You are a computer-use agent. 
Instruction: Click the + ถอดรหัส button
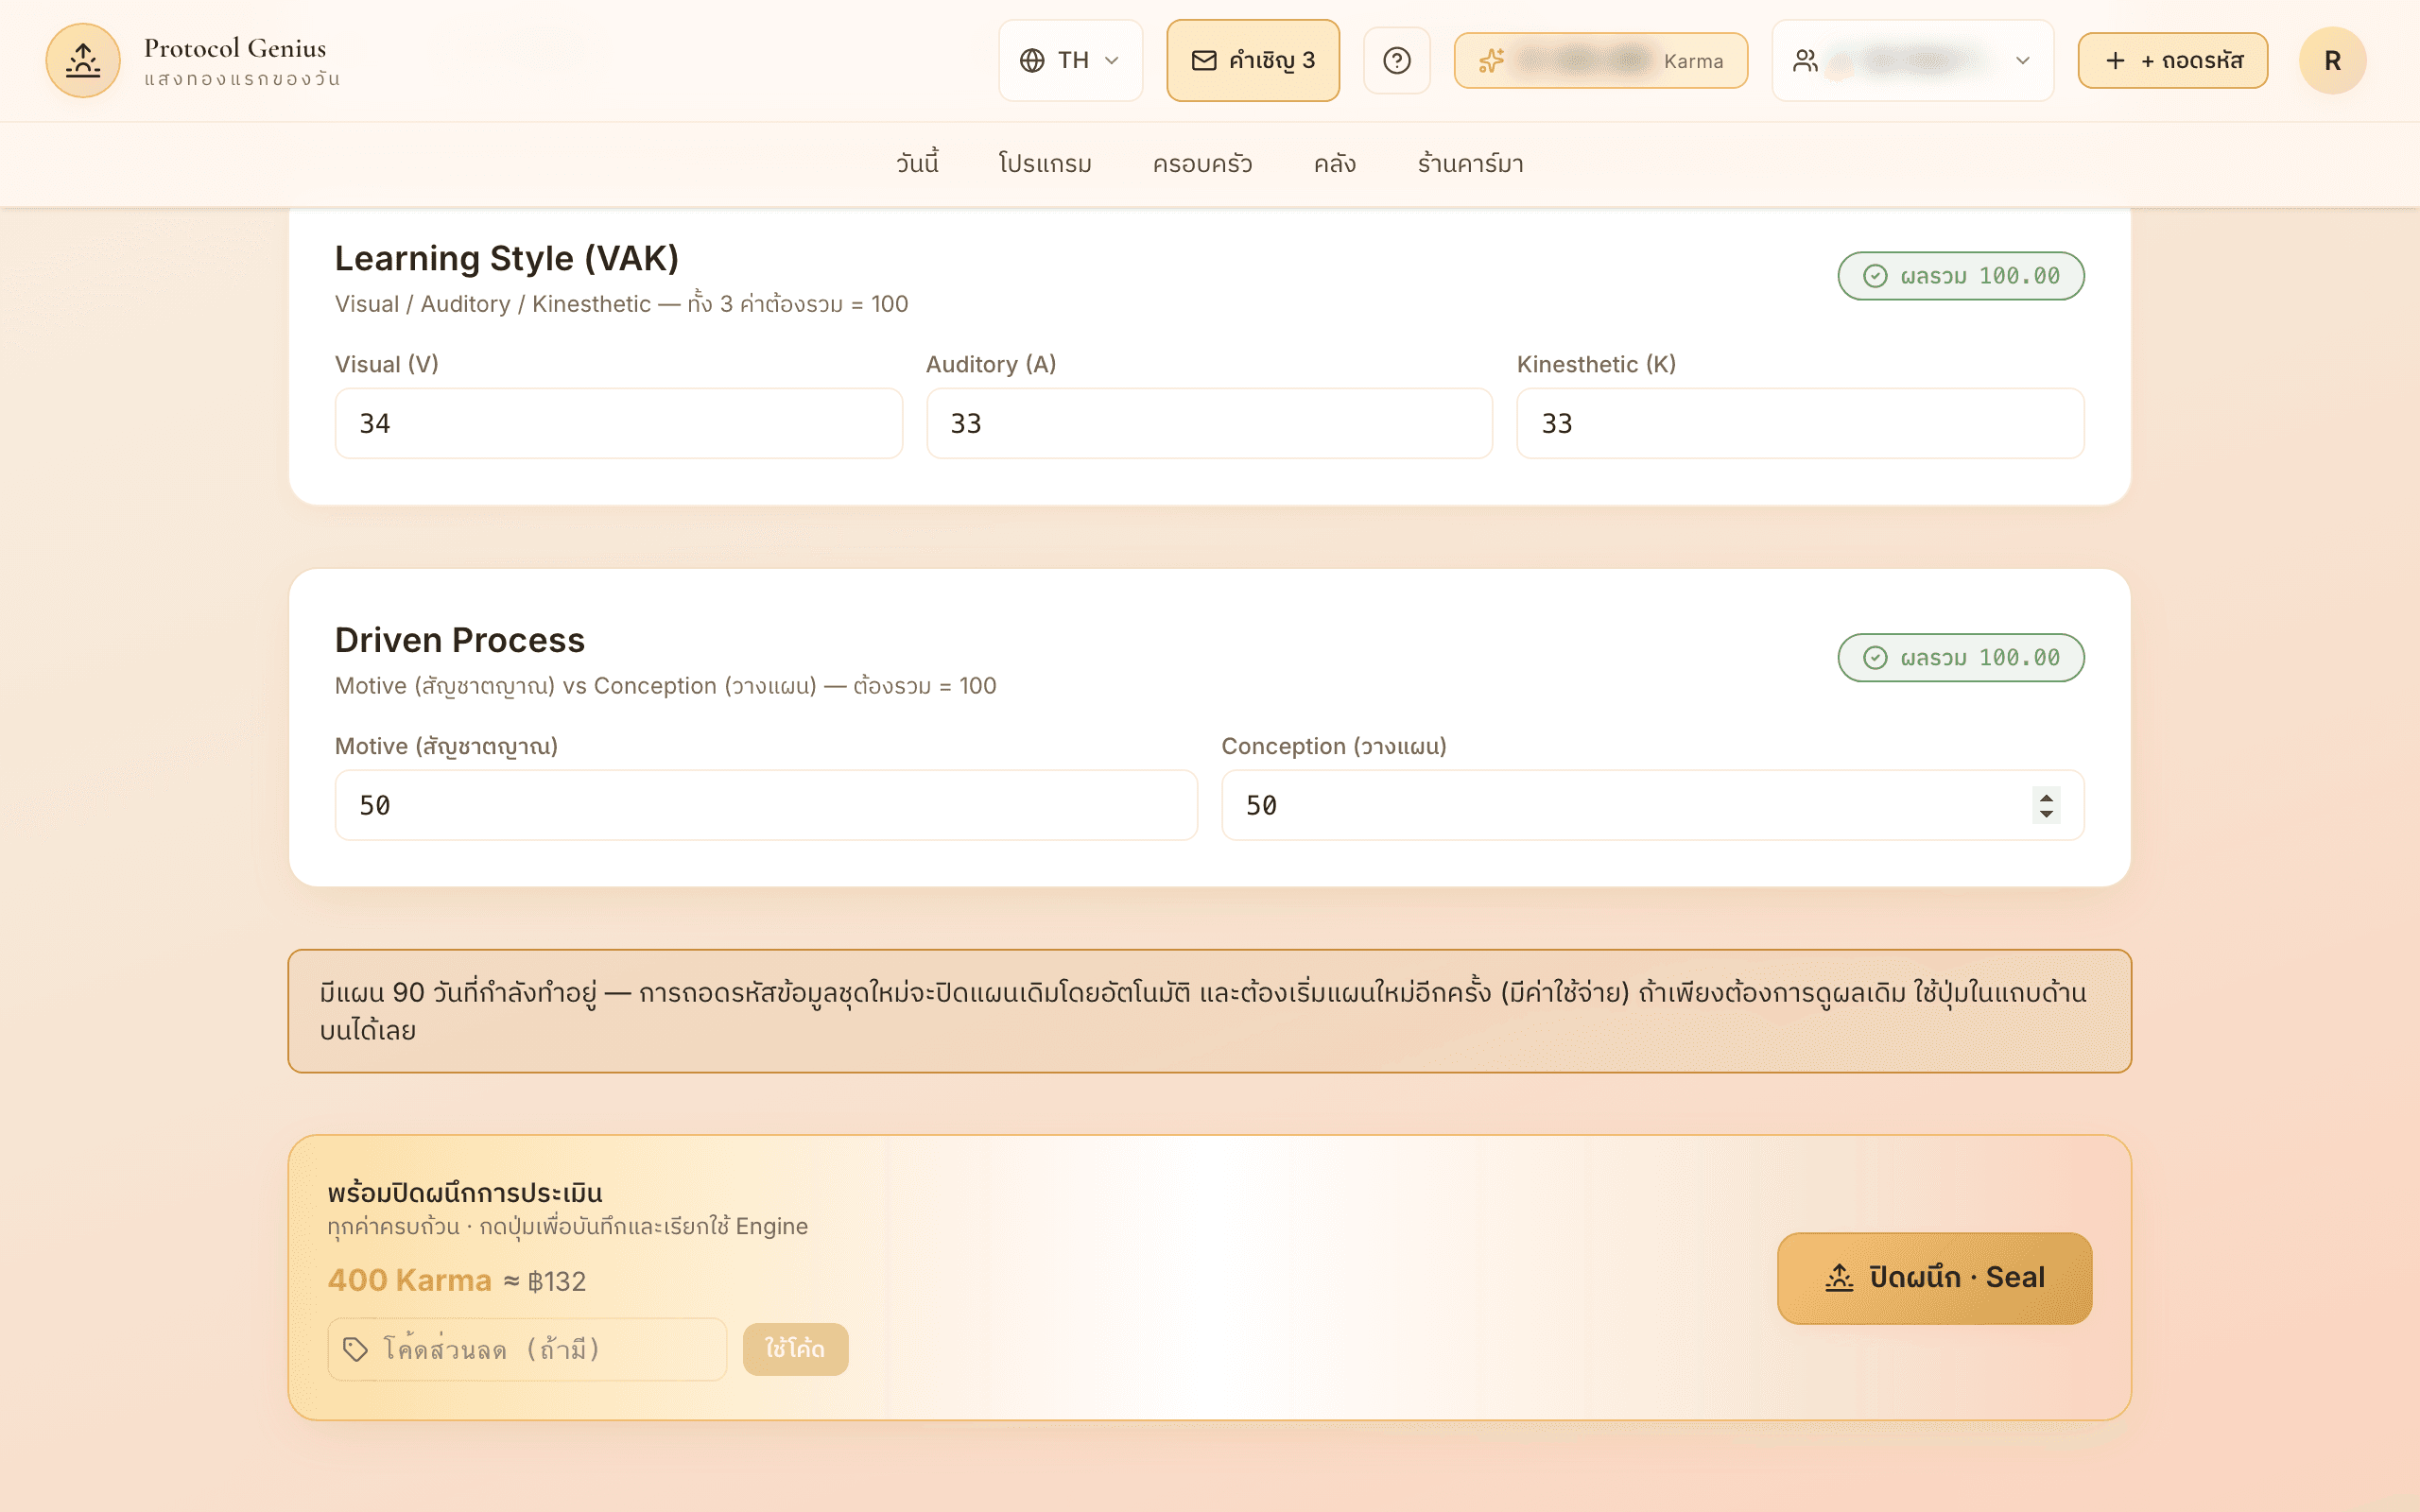[2172, 61]
